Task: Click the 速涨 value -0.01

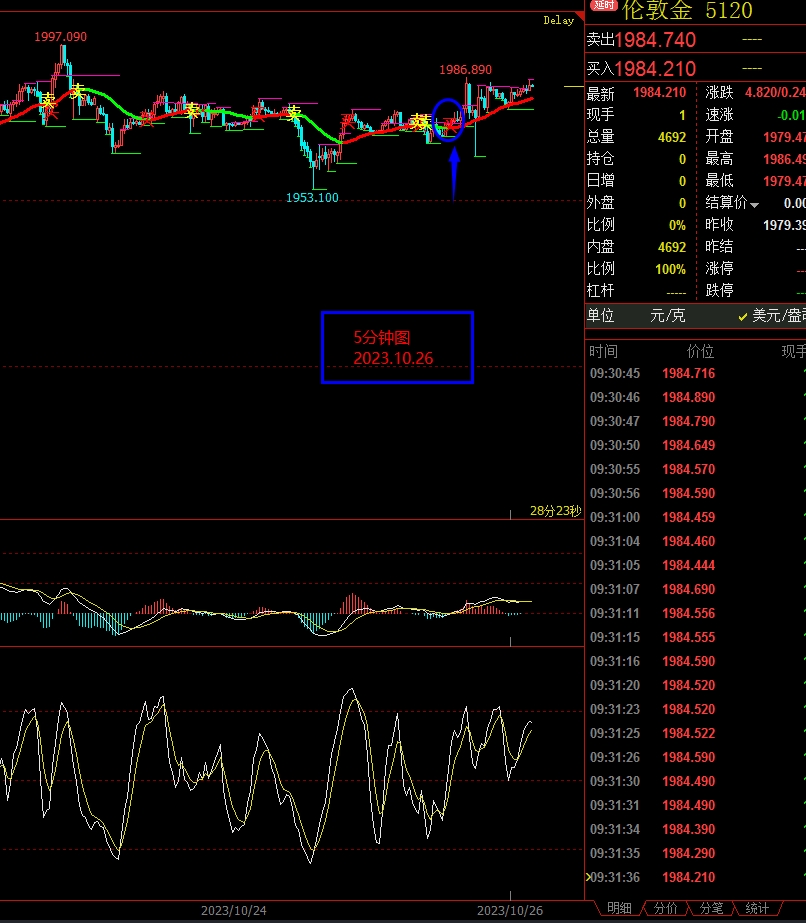Action: click(x=791, y=115)
